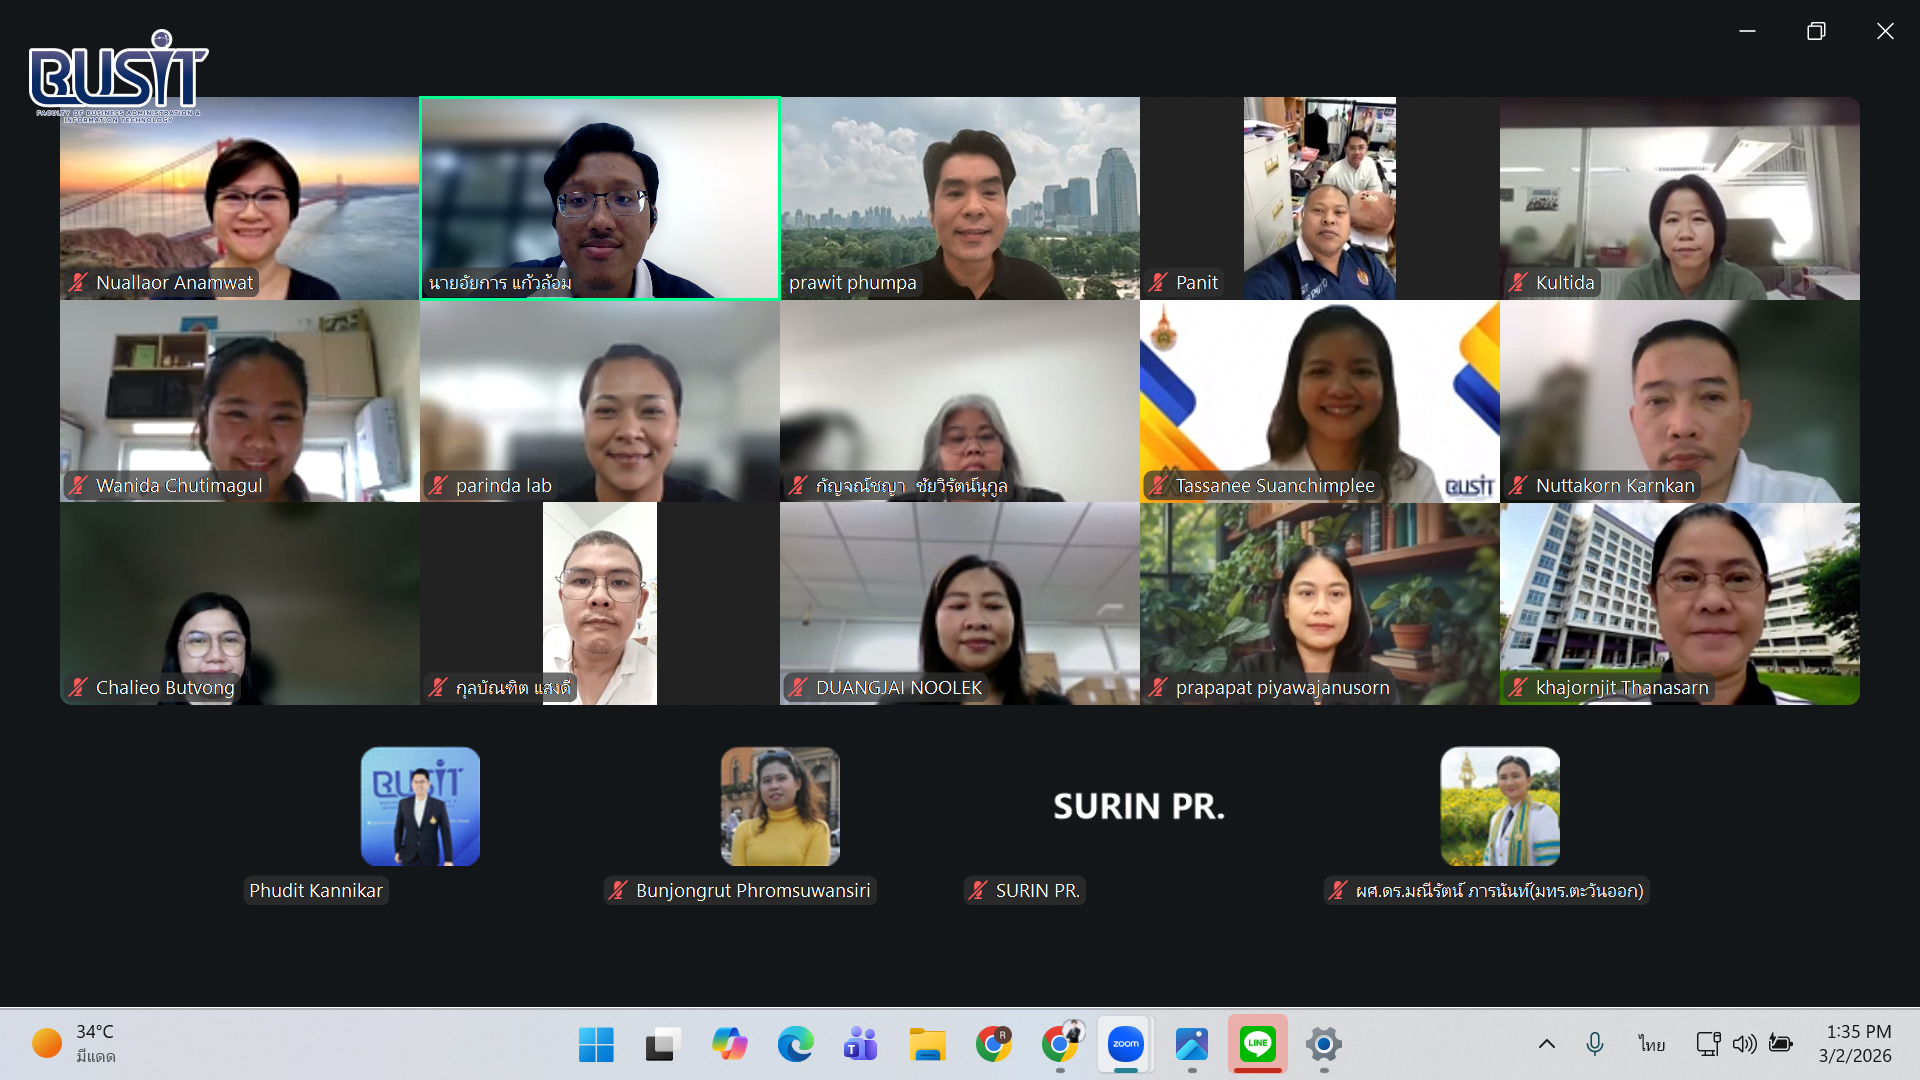Click Kultida's muted microphone indicator
Screen dimensions: 1920x1080
1516,283
